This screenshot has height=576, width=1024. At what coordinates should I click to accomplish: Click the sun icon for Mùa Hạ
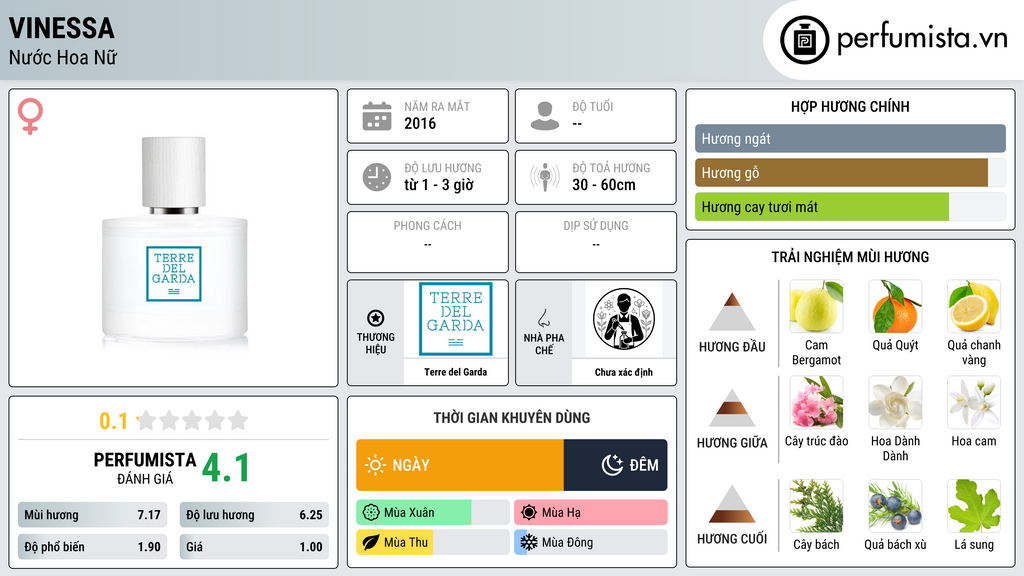[x=529, y=513]
